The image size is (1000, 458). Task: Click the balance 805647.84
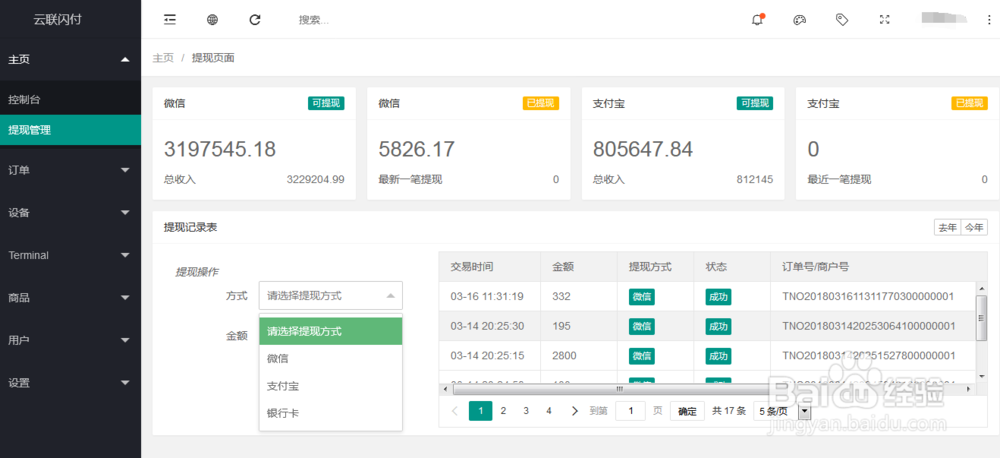pos(643,149)
